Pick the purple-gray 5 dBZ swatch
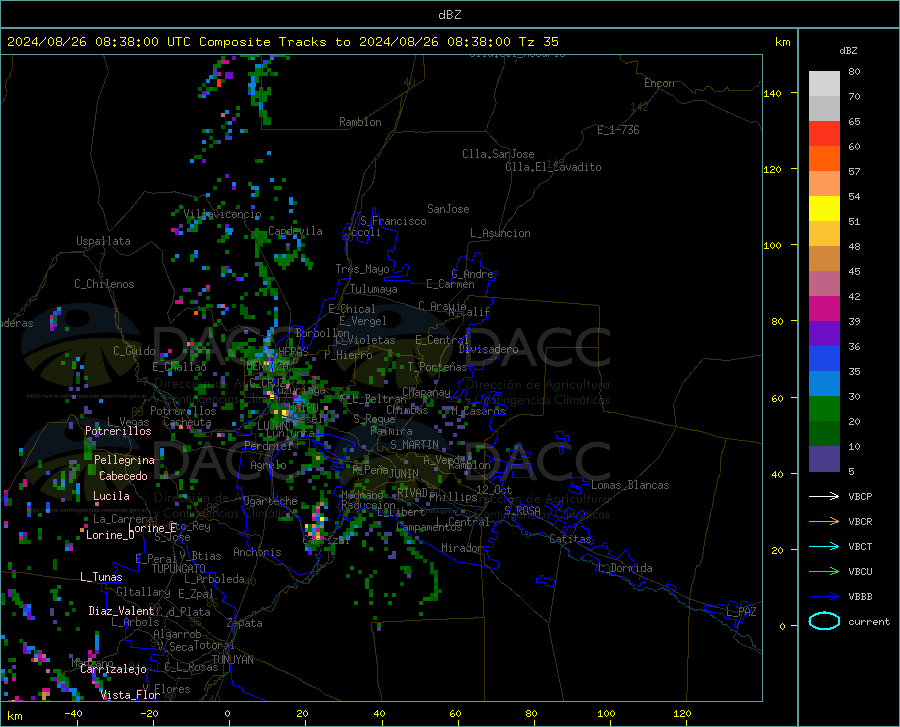Image resolution: width=900 pixels, height=727 pixels. [824, 458]
